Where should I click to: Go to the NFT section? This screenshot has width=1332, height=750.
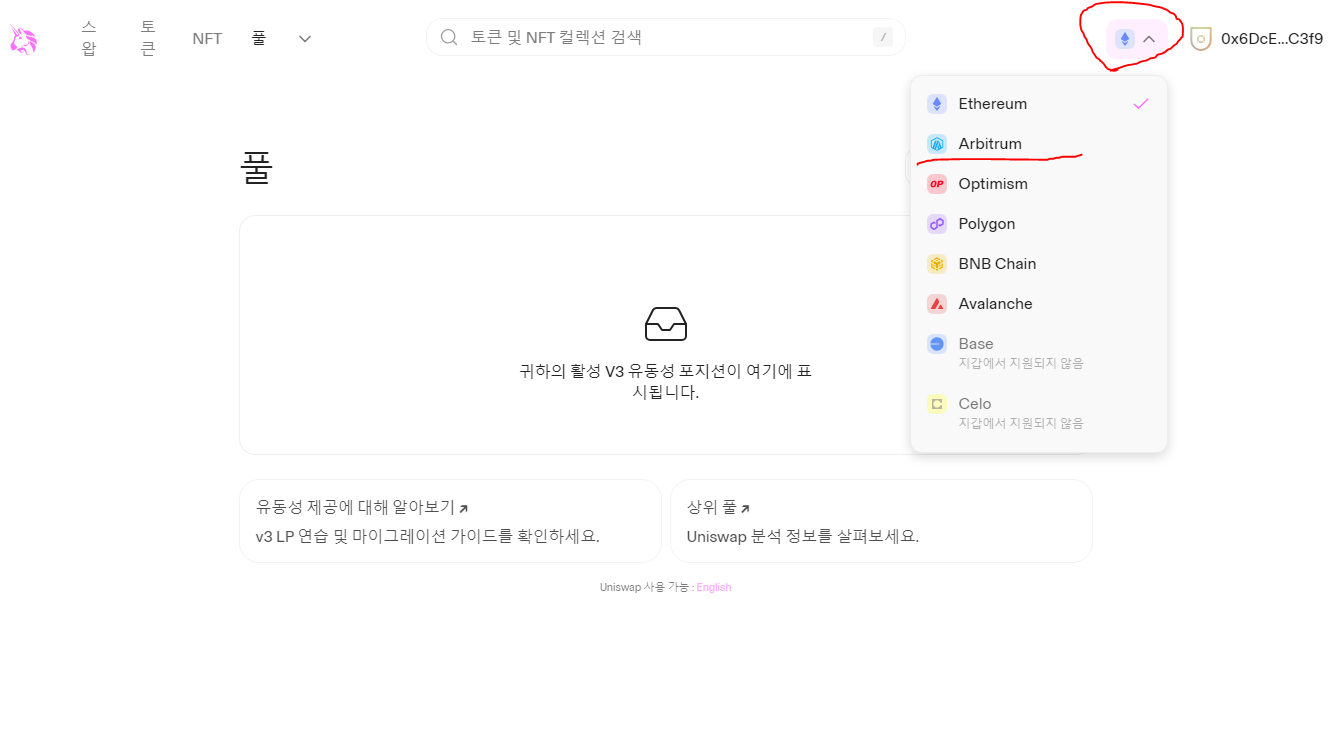(207, 38)
